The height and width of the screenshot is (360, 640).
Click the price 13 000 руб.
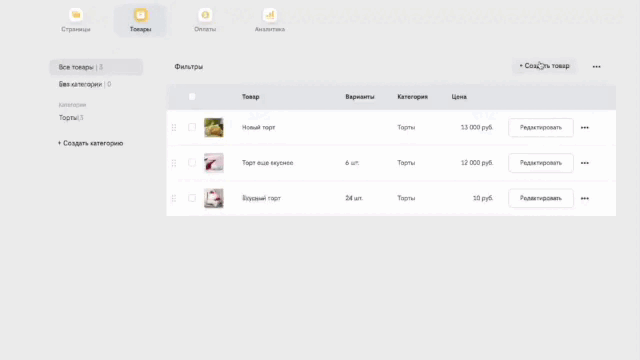477,128
